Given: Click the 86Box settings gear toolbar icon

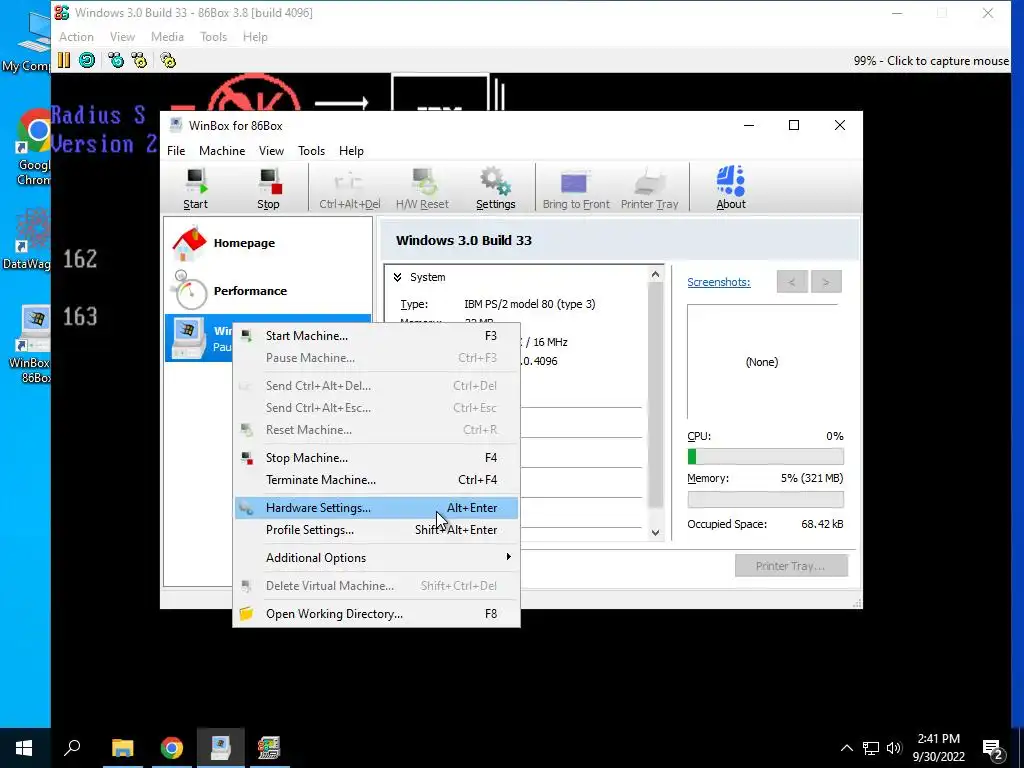Looking at the screenshot, I should 168,61.
